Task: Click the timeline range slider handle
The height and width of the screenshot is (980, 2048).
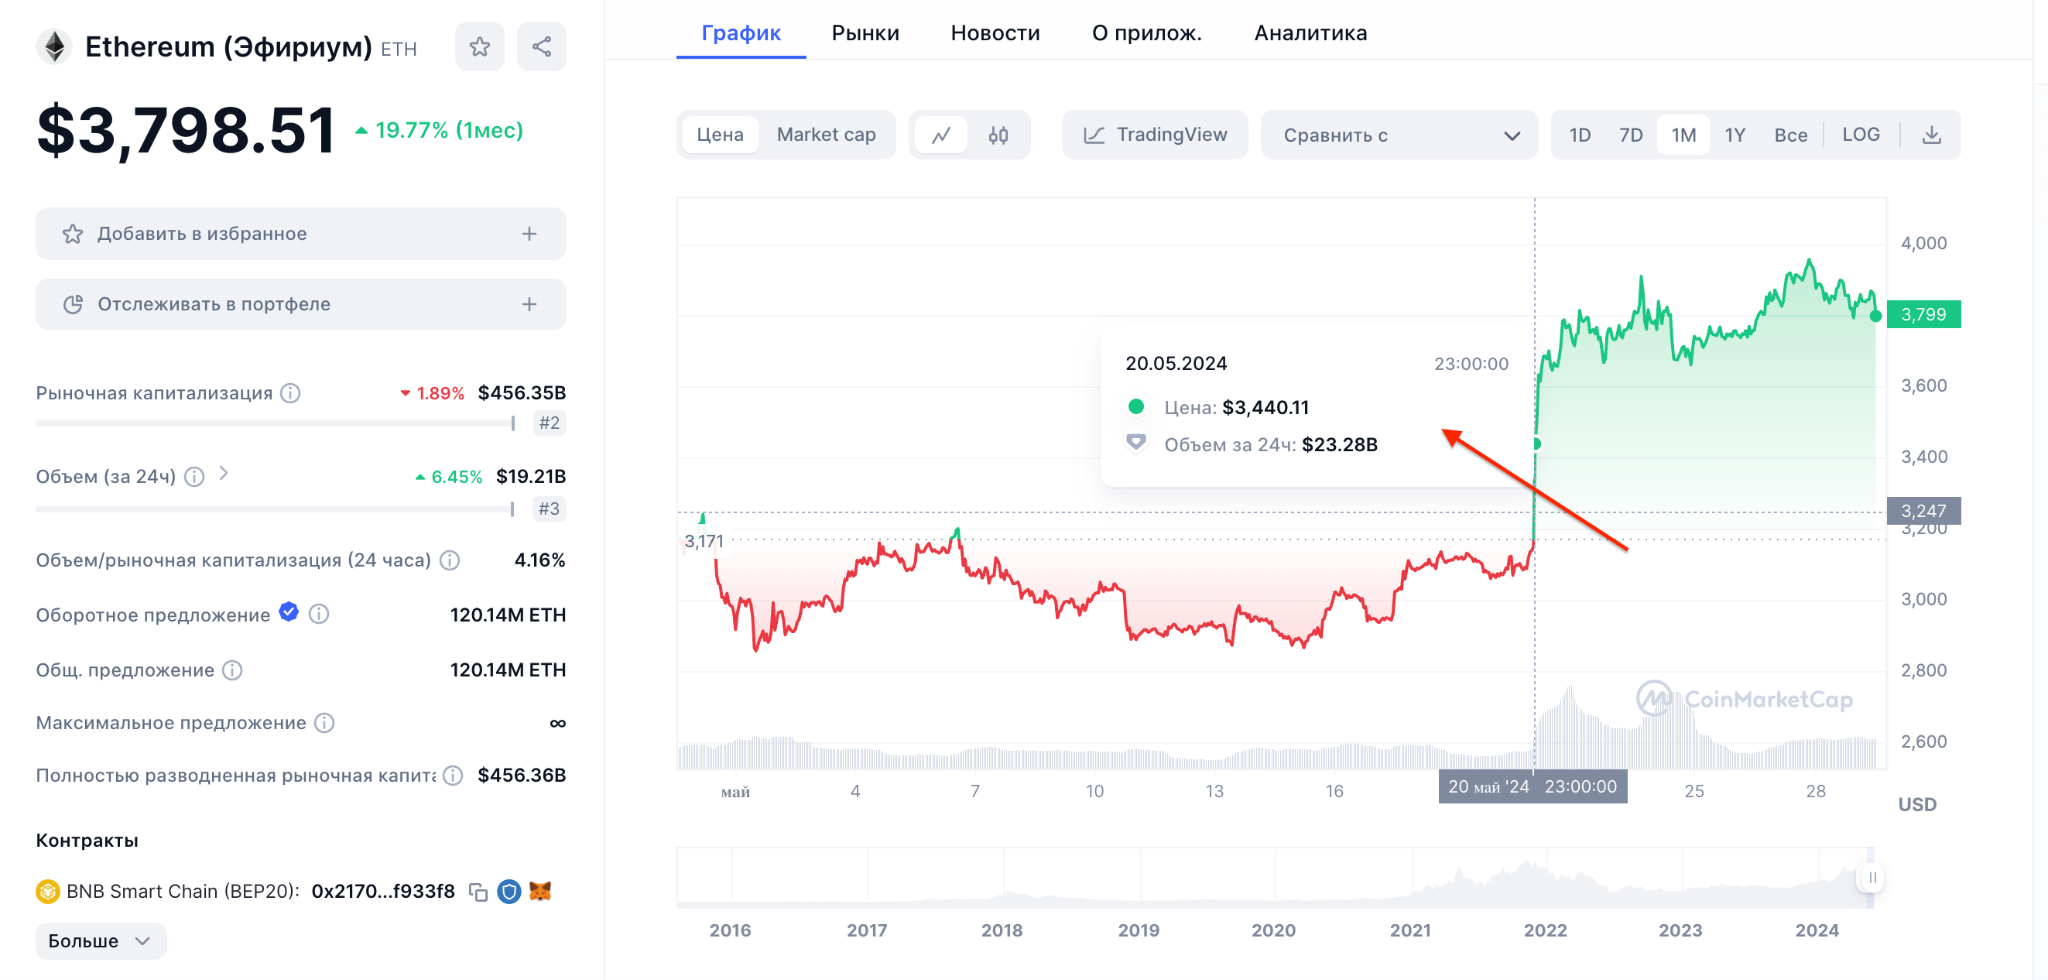Action: (1872, 878)
